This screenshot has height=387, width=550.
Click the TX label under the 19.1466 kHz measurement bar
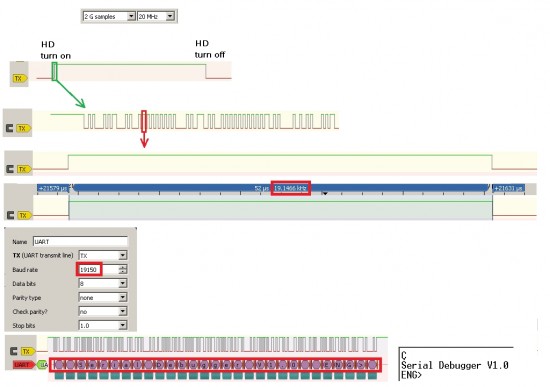coord(24,215)
